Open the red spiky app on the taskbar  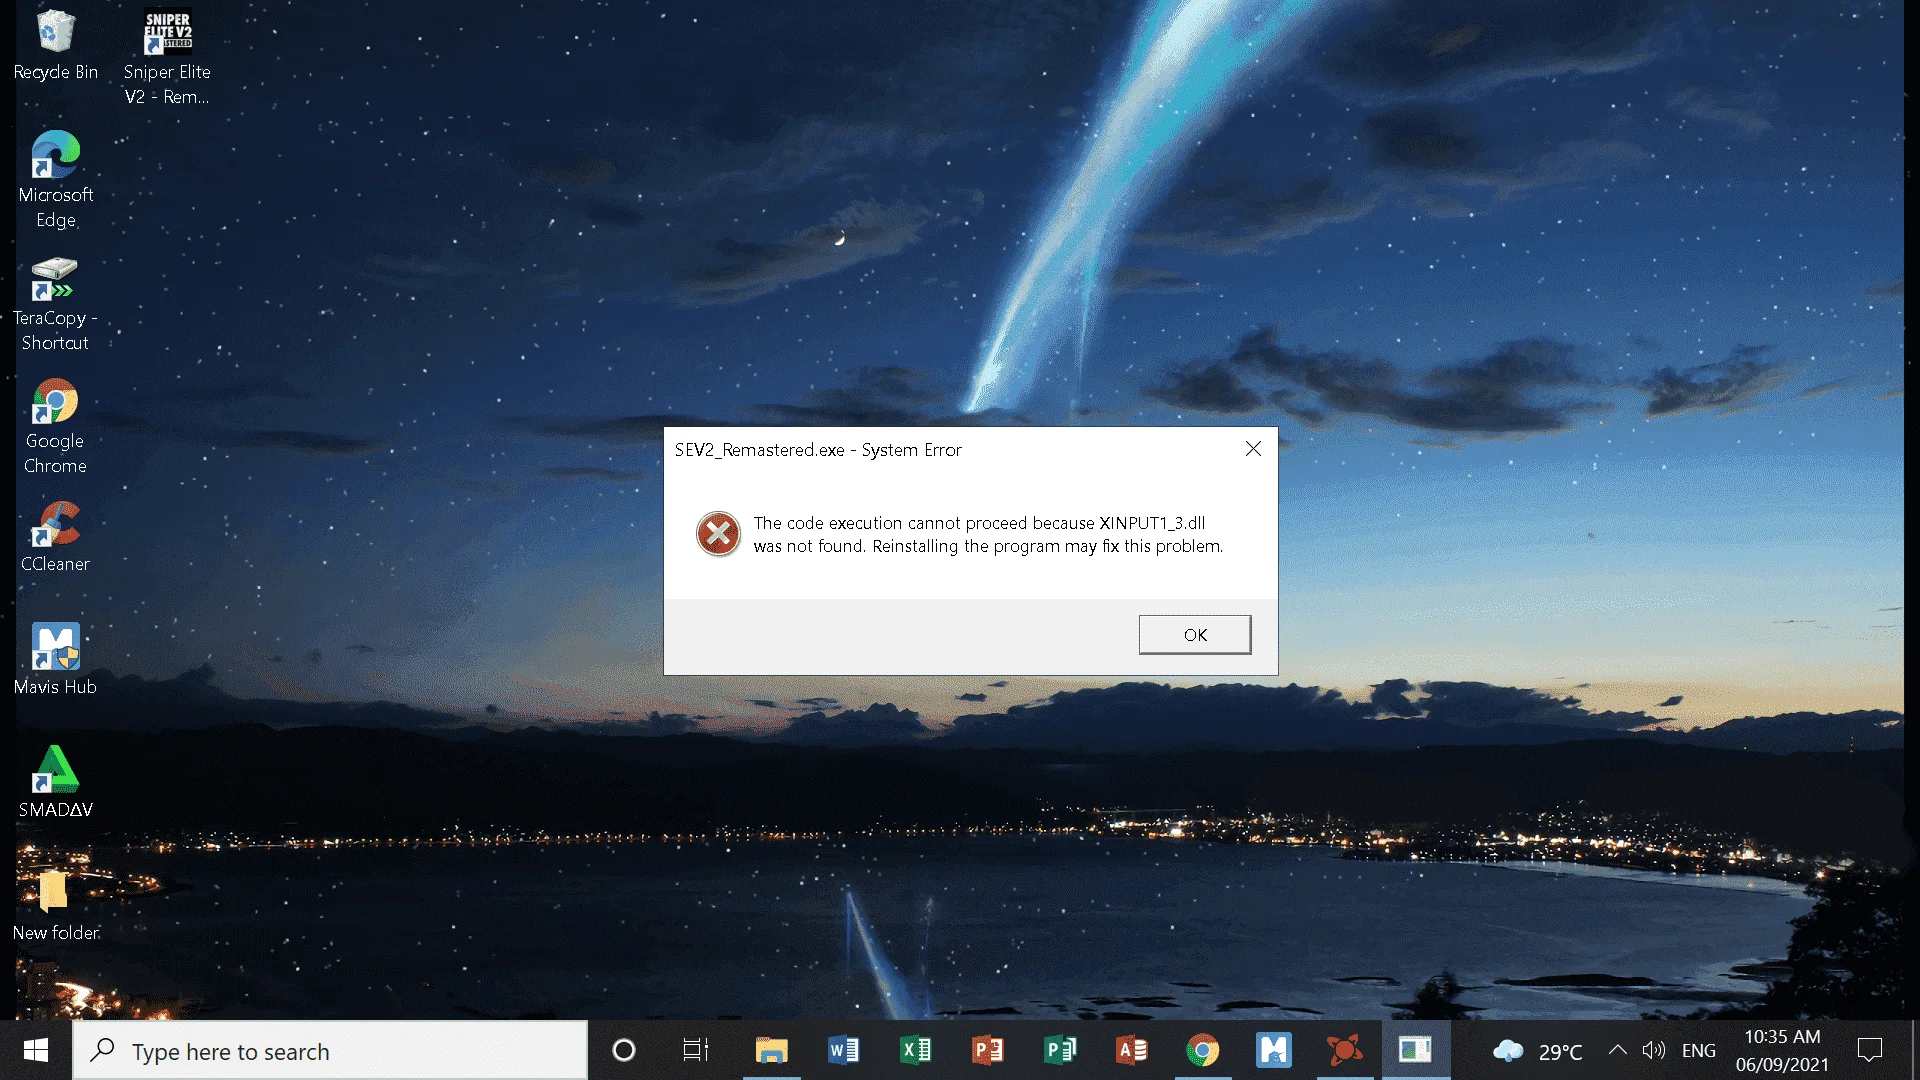point(1345,1050)
